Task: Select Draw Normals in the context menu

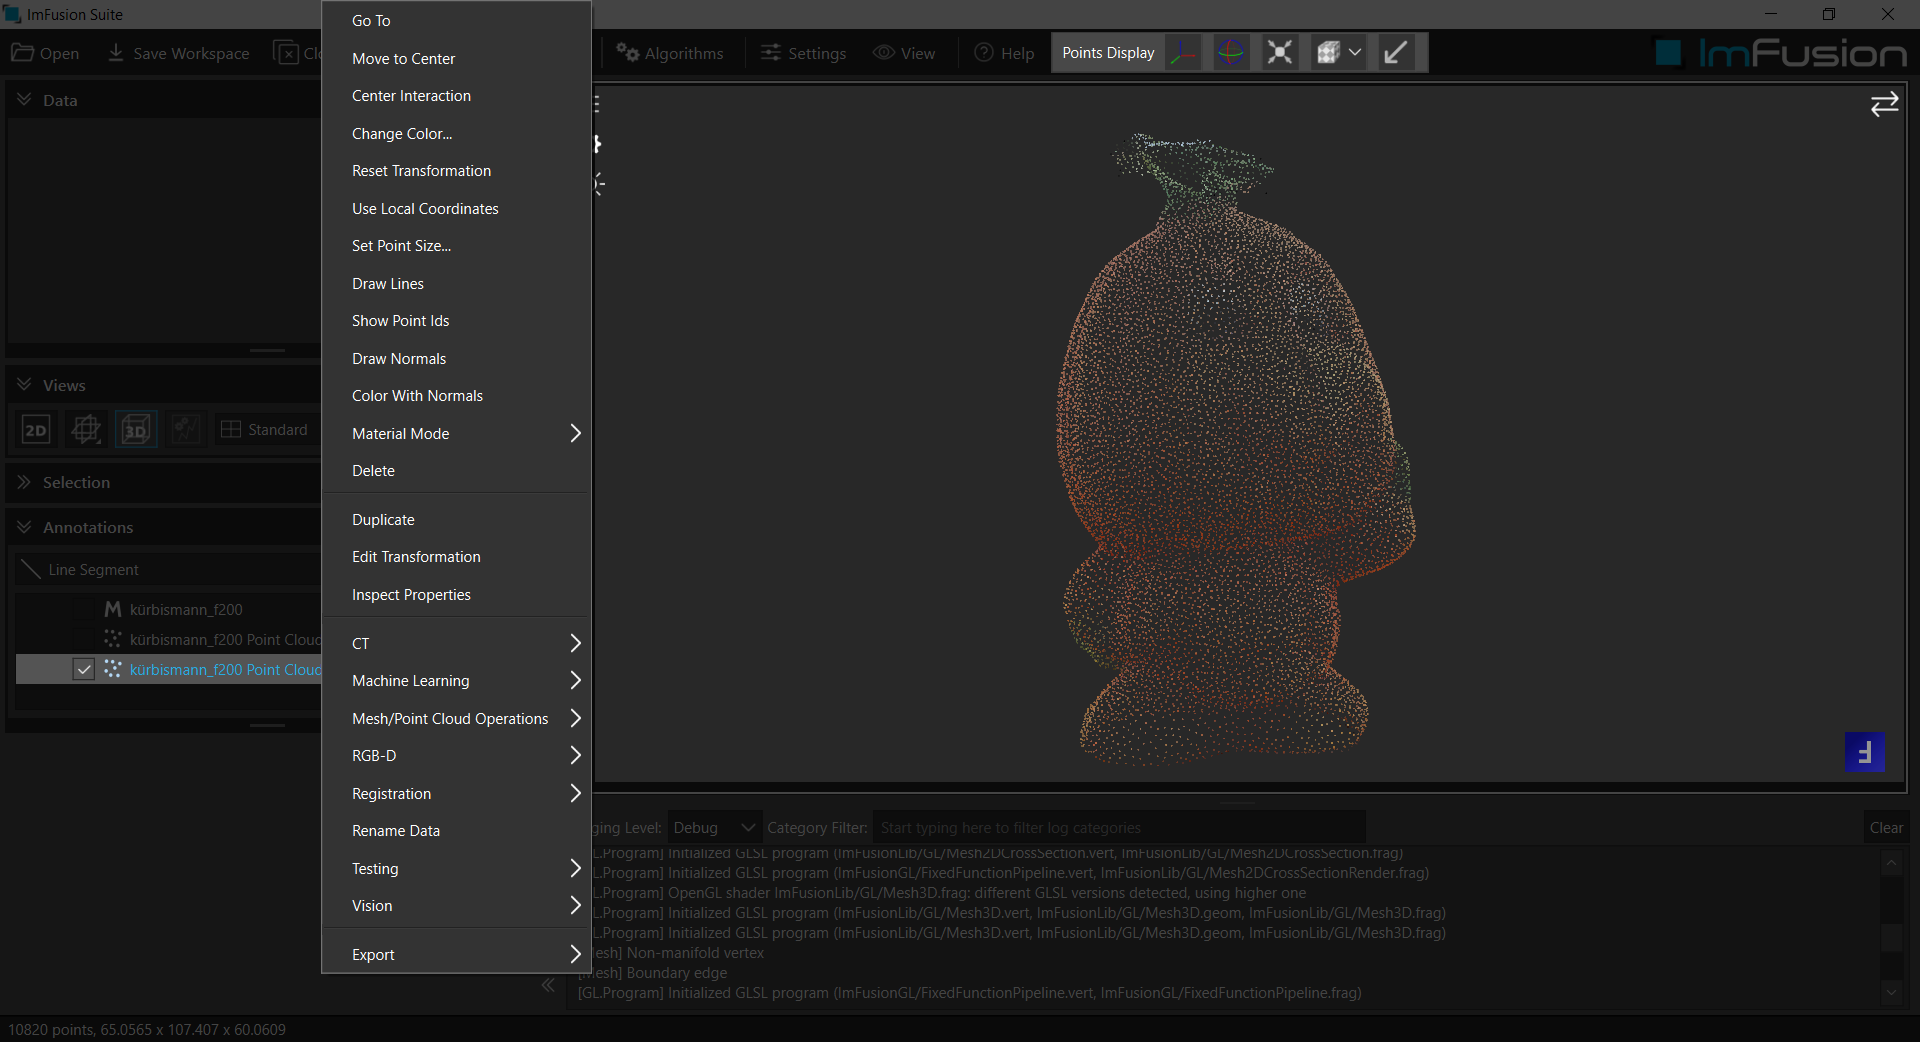Action: click(456, 358)
